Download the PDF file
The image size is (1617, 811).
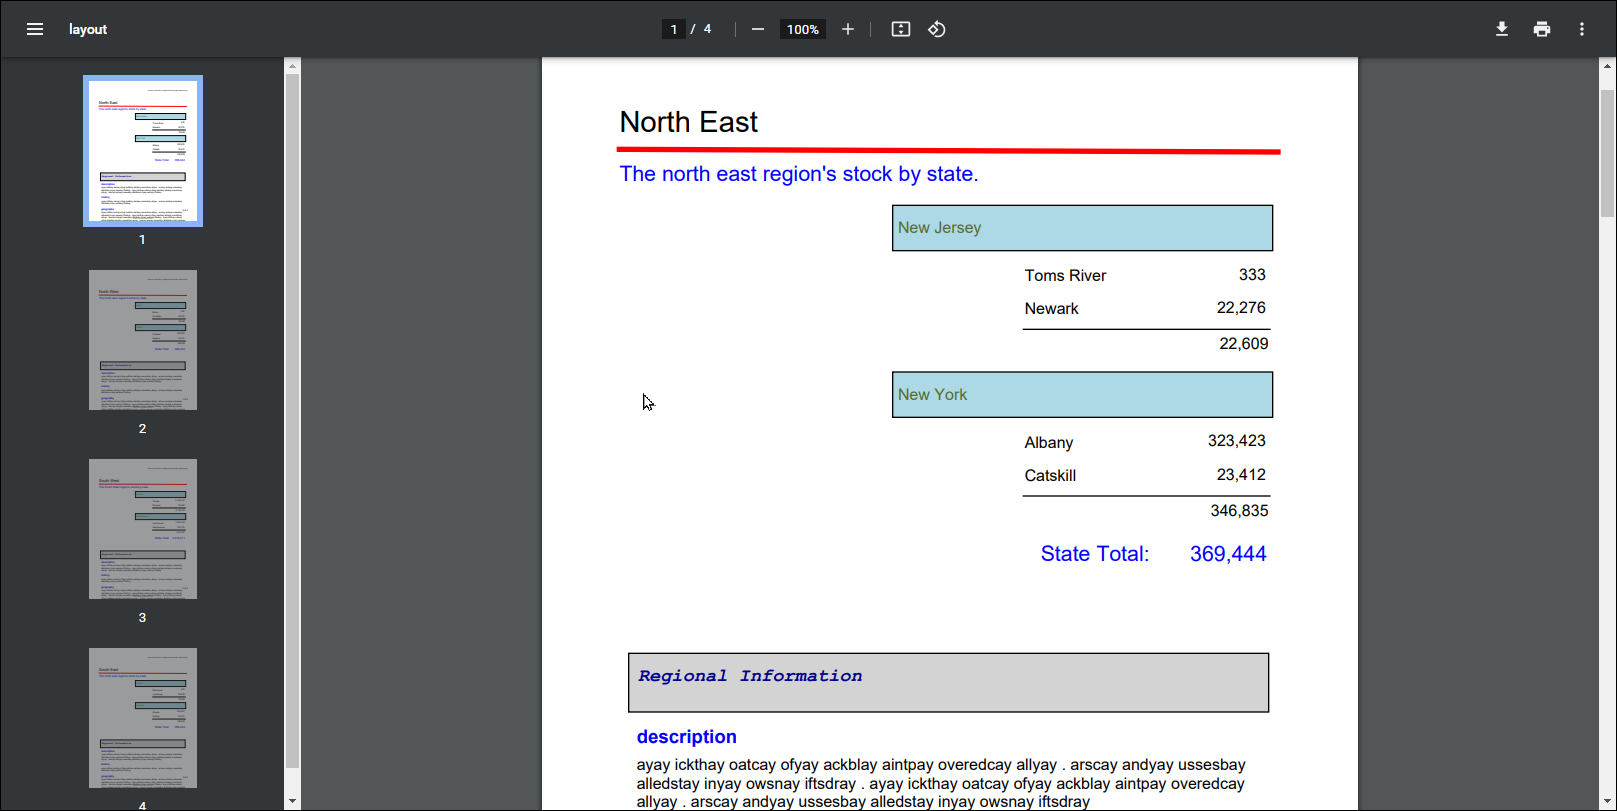pos(1502,29)
